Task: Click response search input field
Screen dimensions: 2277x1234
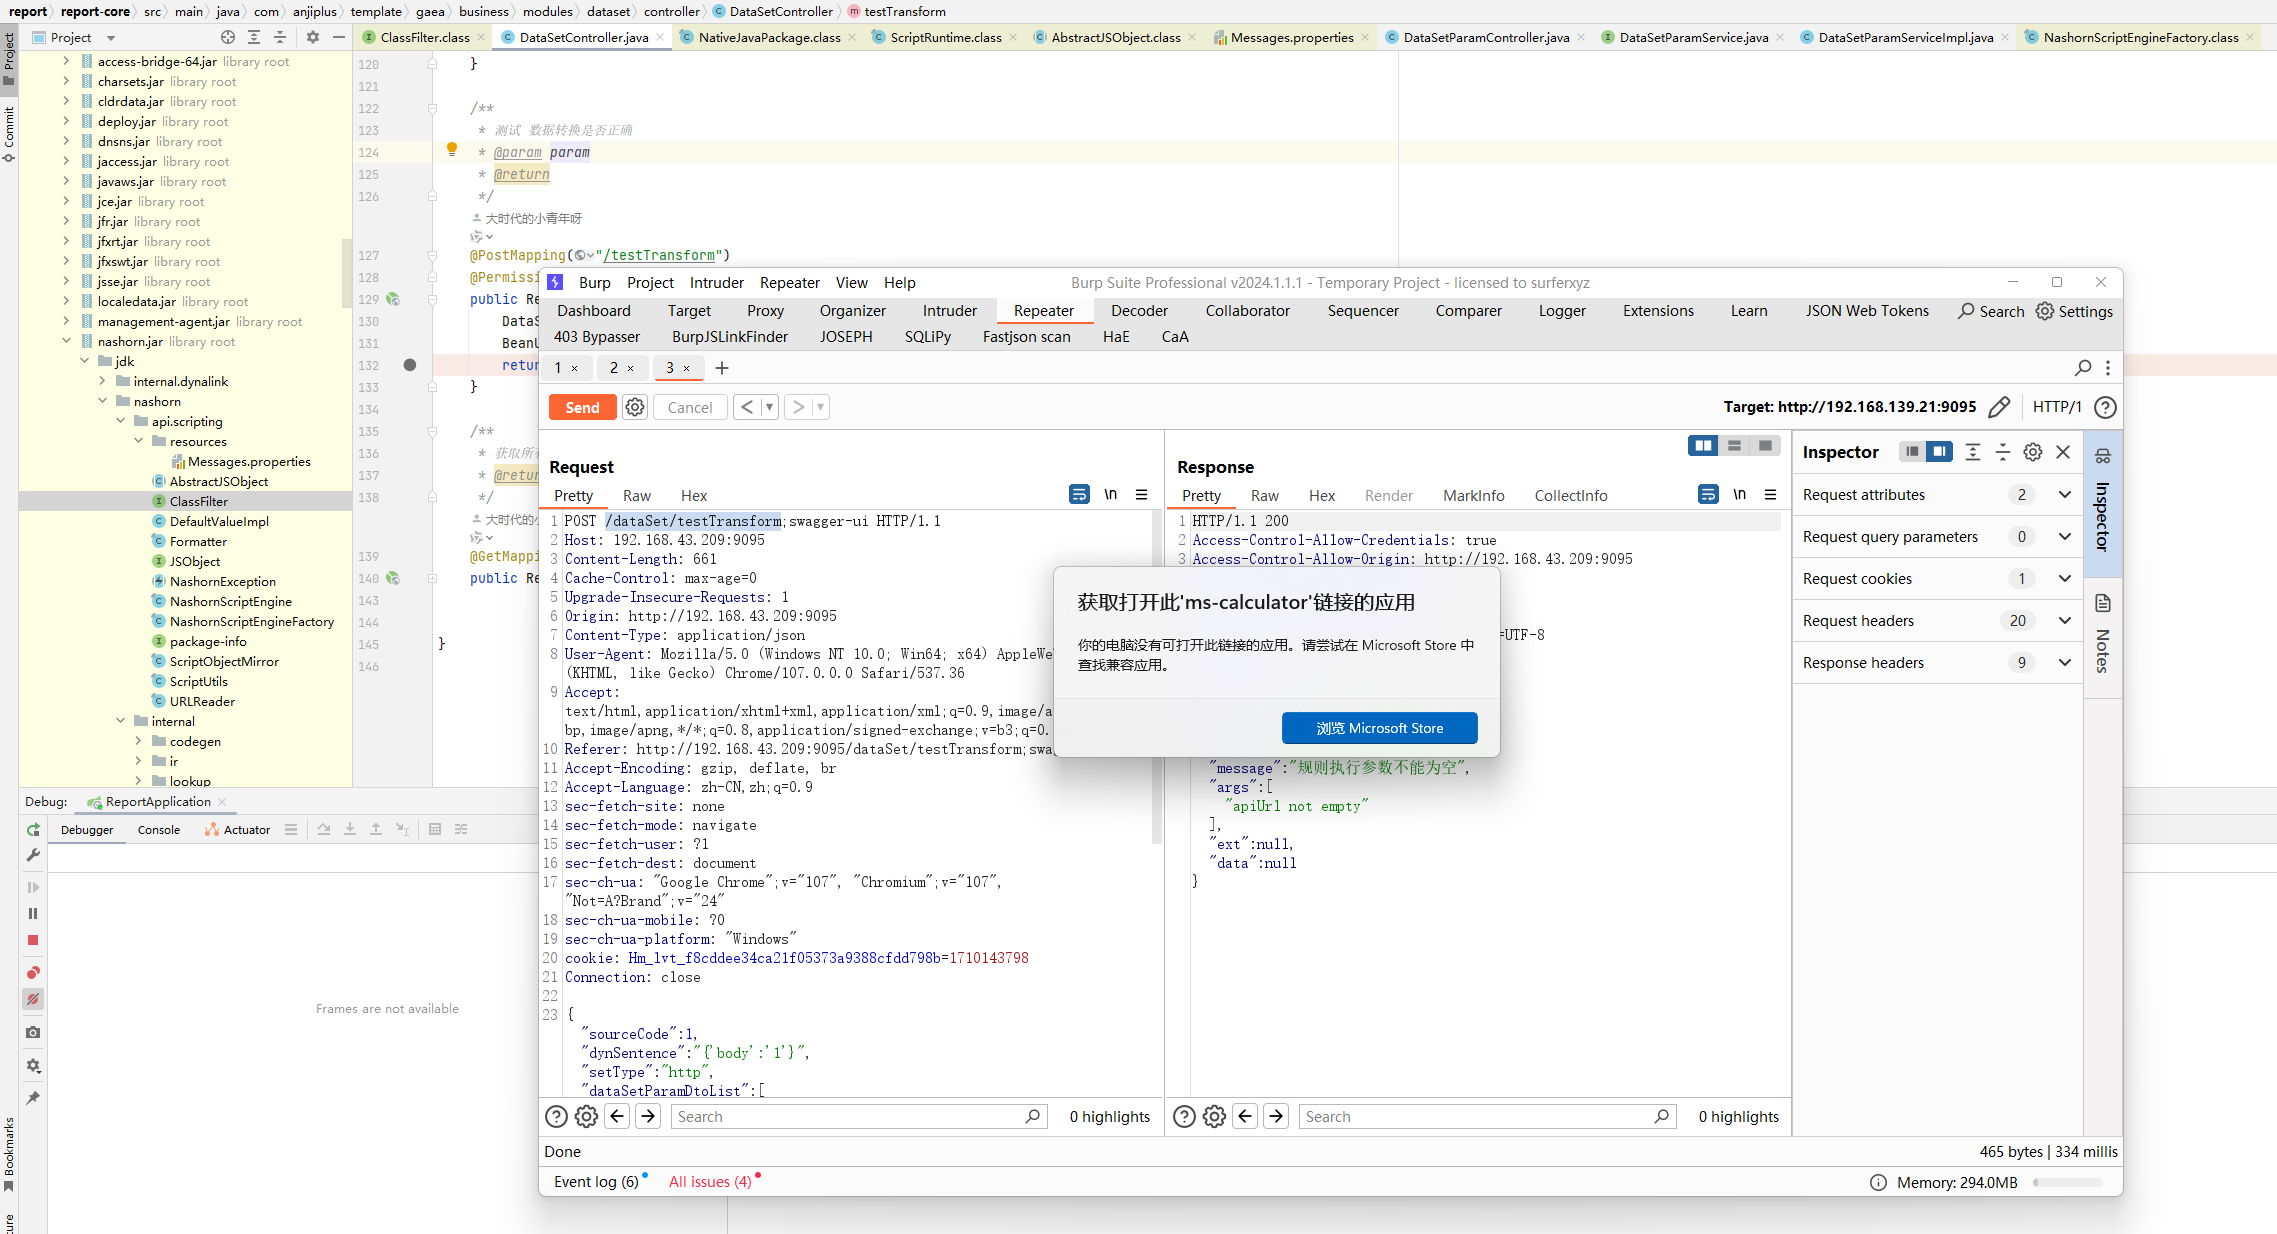Action: coord(1486,1117)
